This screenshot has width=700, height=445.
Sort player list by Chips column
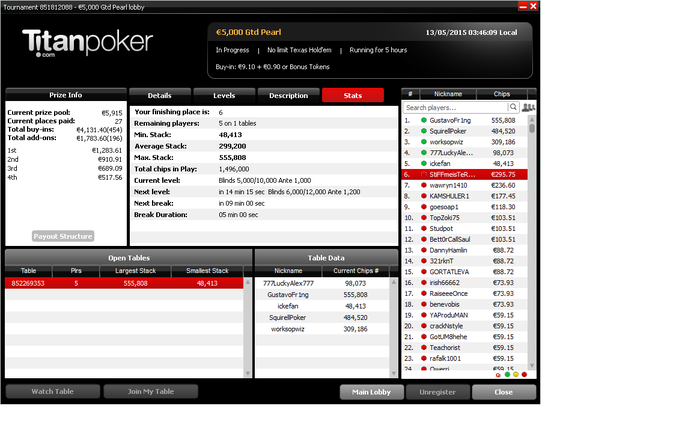pyautogui.click(x=502, y=94)
